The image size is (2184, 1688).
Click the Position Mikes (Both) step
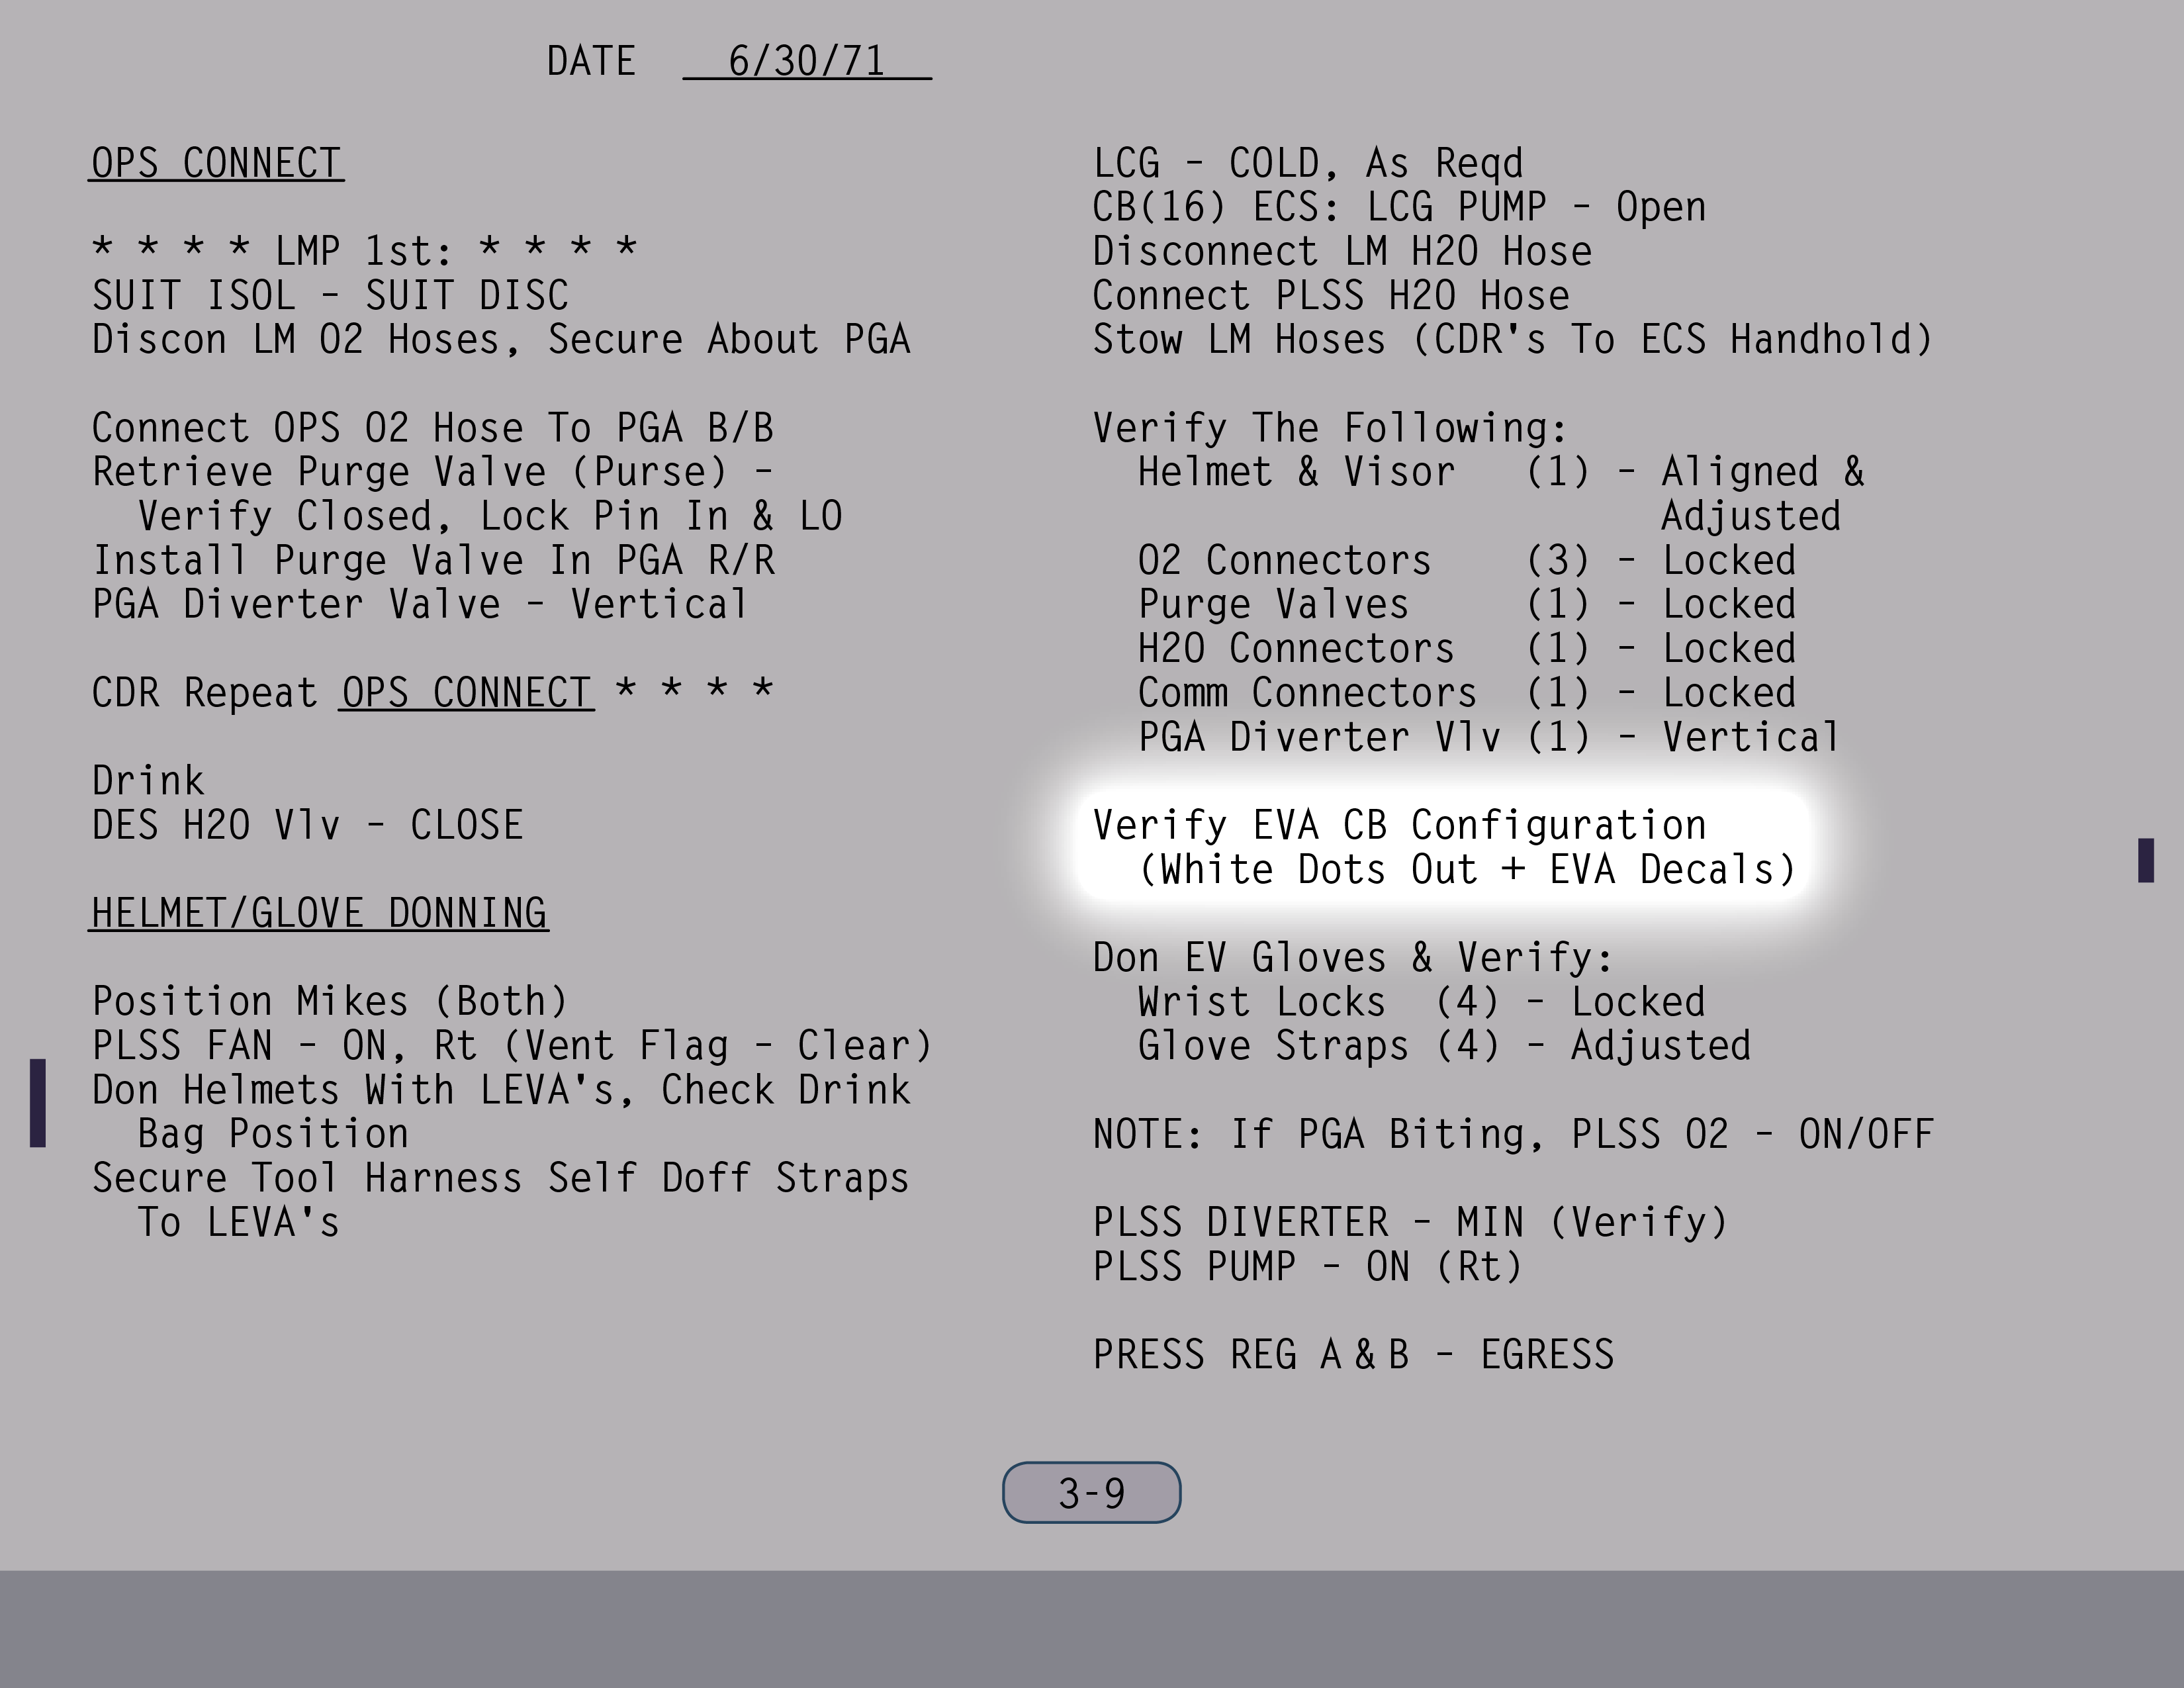point(330,1001)
